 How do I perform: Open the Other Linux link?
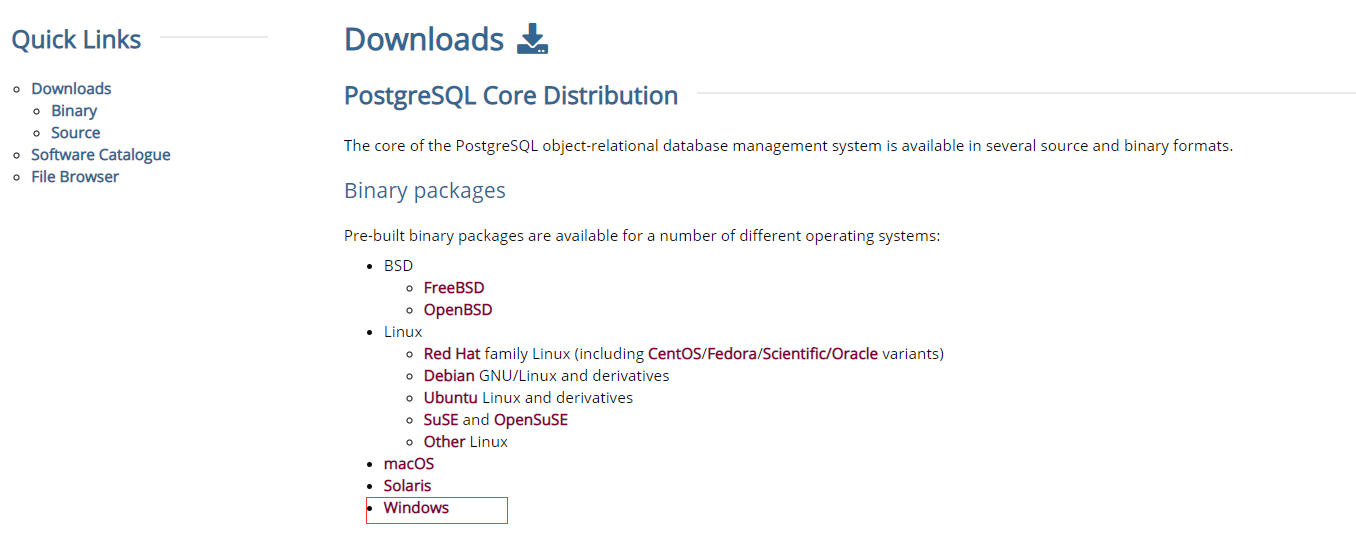[444, 442]
